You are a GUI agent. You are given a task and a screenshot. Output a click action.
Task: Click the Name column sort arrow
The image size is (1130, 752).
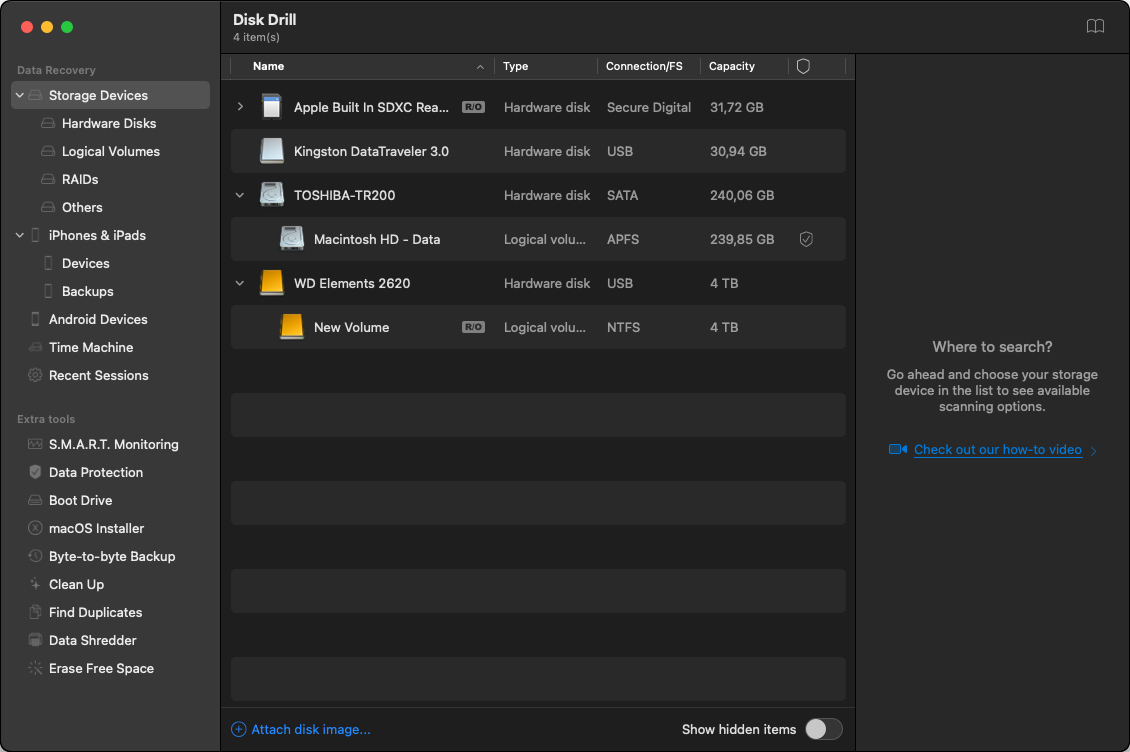tap(480, 66)
